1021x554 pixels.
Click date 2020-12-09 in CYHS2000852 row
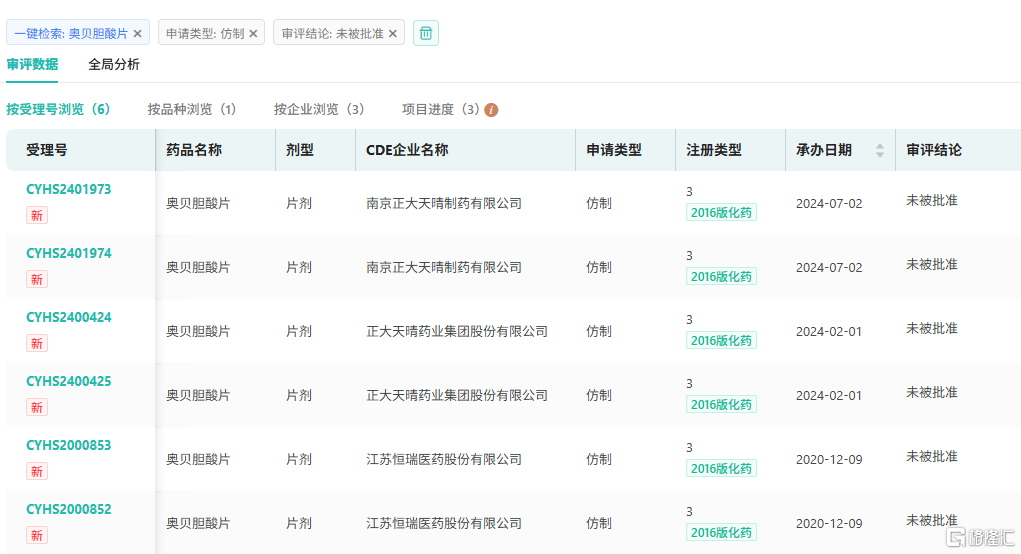[x=829, y=523]
